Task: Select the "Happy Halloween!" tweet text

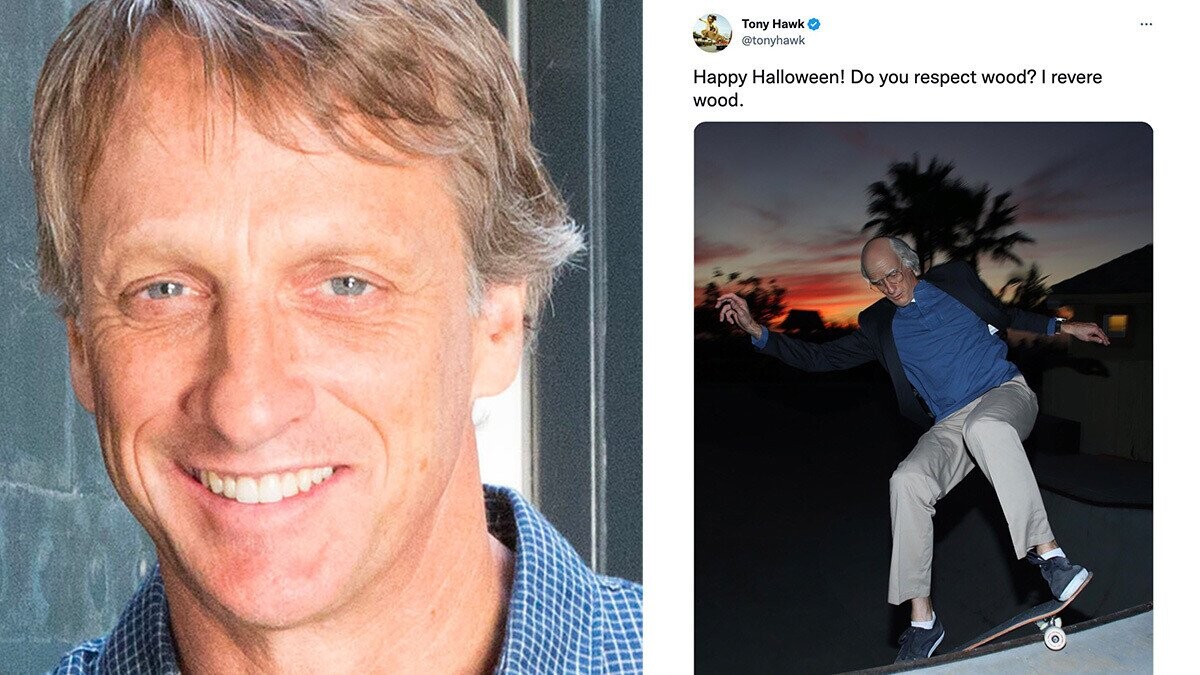Action: tap(898, 88)
